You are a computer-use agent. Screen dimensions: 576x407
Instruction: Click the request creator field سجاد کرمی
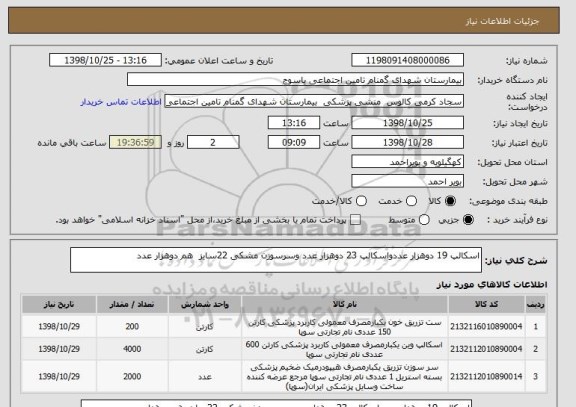314,102
